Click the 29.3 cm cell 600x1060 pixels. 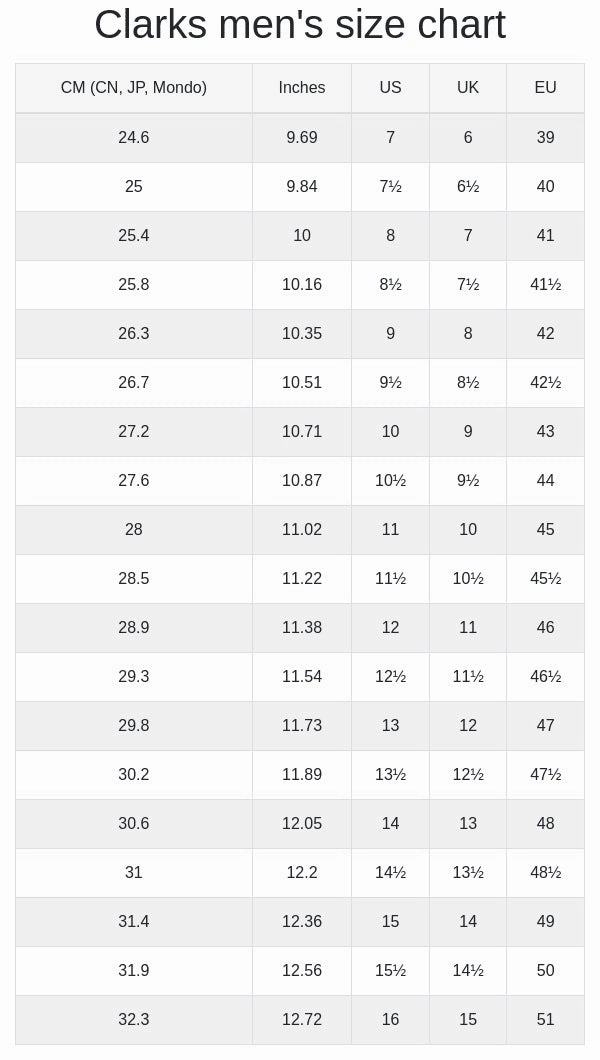click(x=134, y=677)
